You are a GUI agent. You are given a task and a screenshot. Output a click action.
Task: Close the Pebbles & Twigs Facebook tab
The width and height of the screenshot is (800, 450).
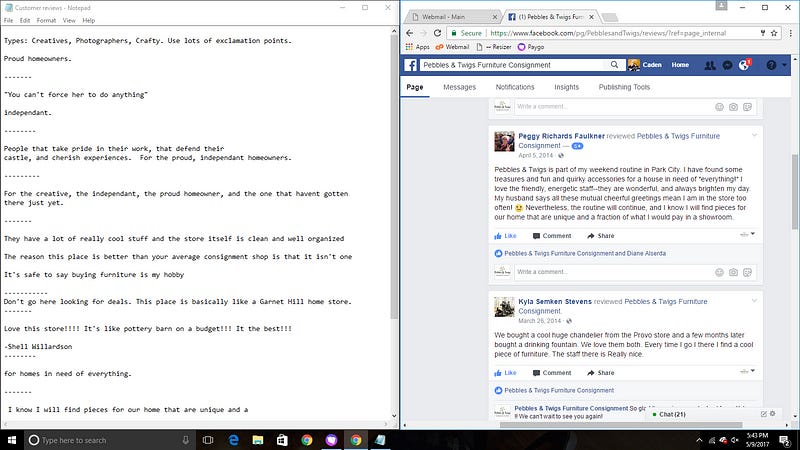point(591,17)
